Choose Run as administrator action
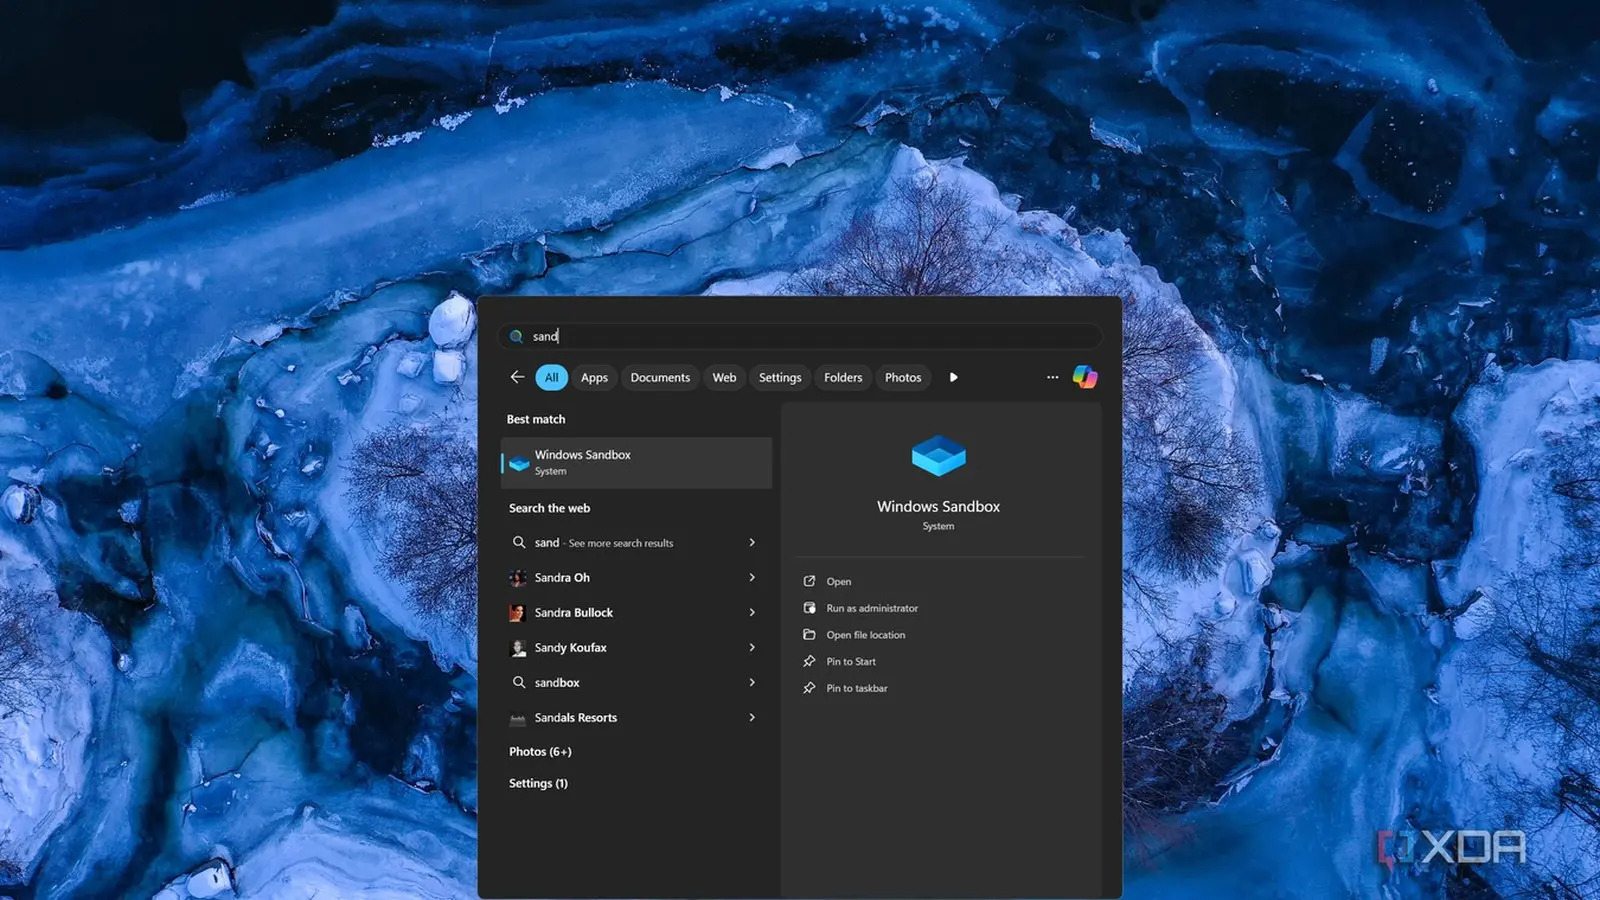Image resolution: width=1600 pixels, height=900 pixels. [x=872, y=608]
